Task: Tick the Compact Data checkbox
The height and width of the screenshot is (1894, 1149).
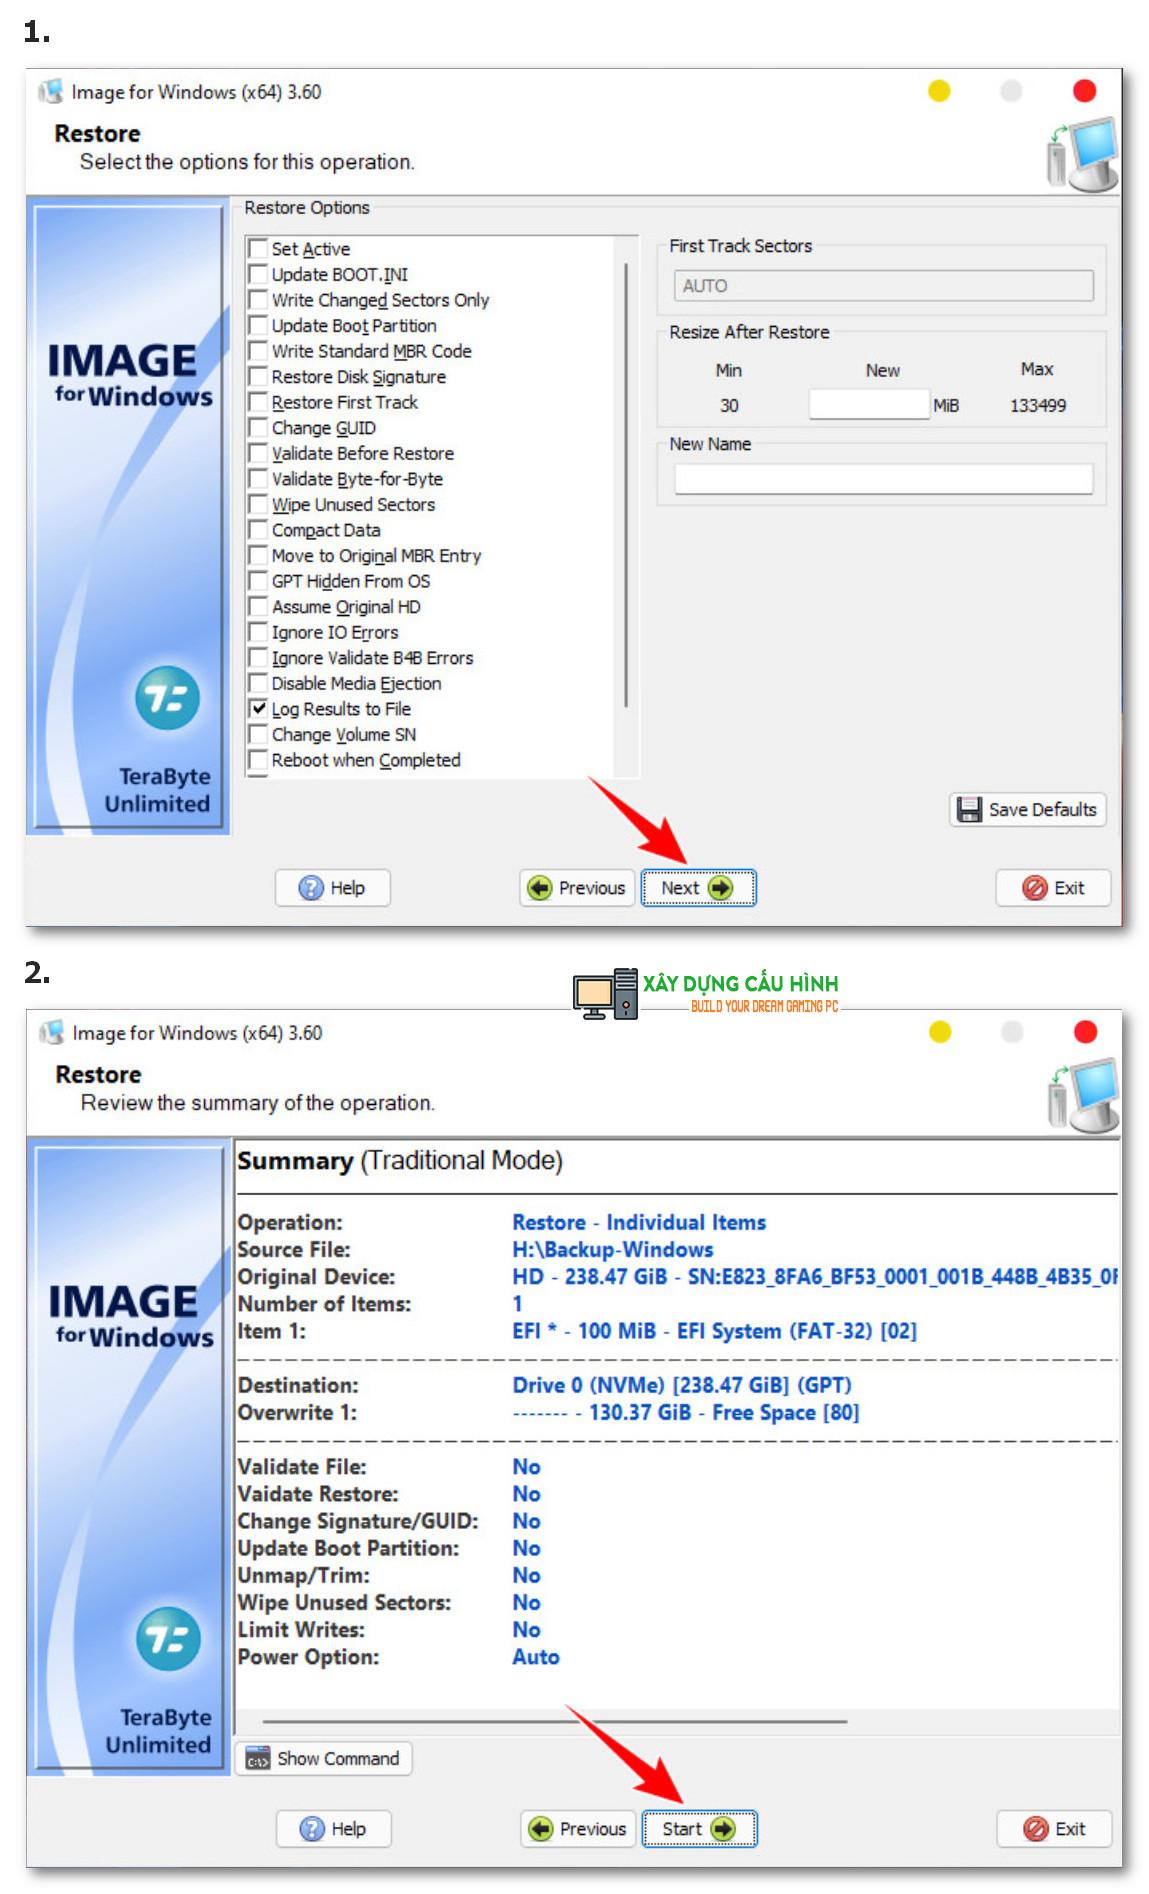Action: click(258, 529)
